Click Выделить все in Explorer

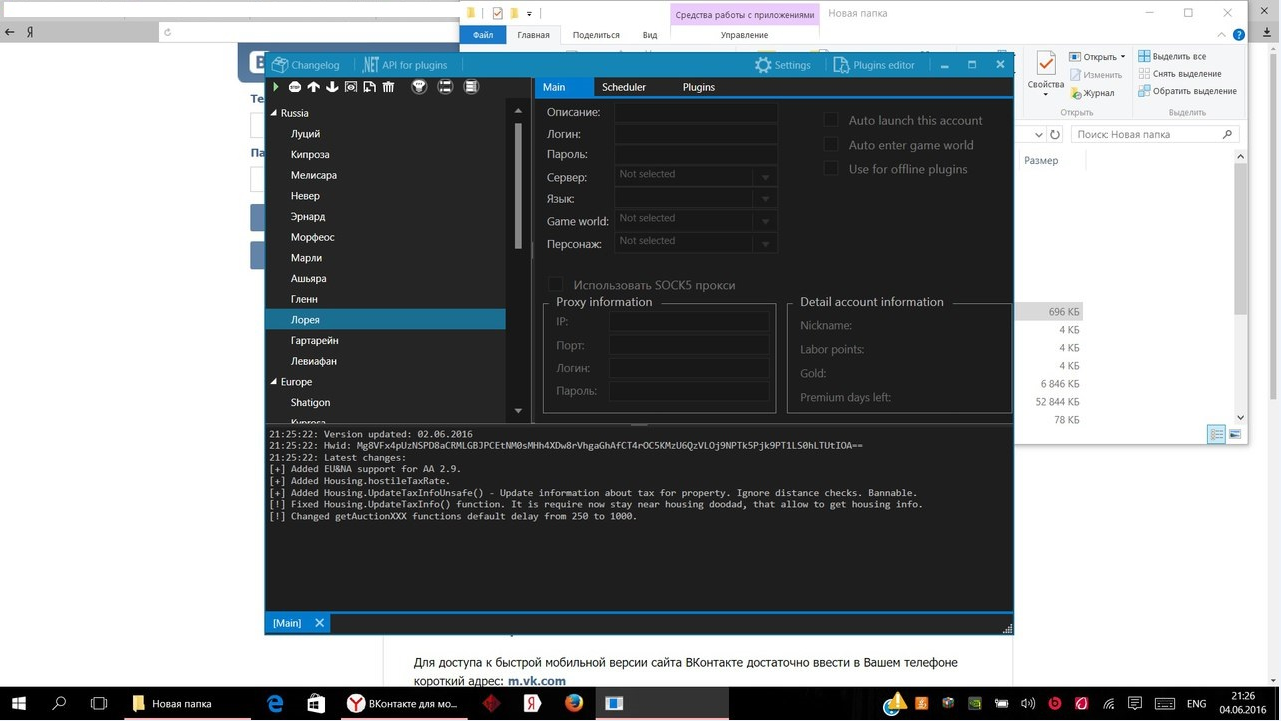[1172, 57]
